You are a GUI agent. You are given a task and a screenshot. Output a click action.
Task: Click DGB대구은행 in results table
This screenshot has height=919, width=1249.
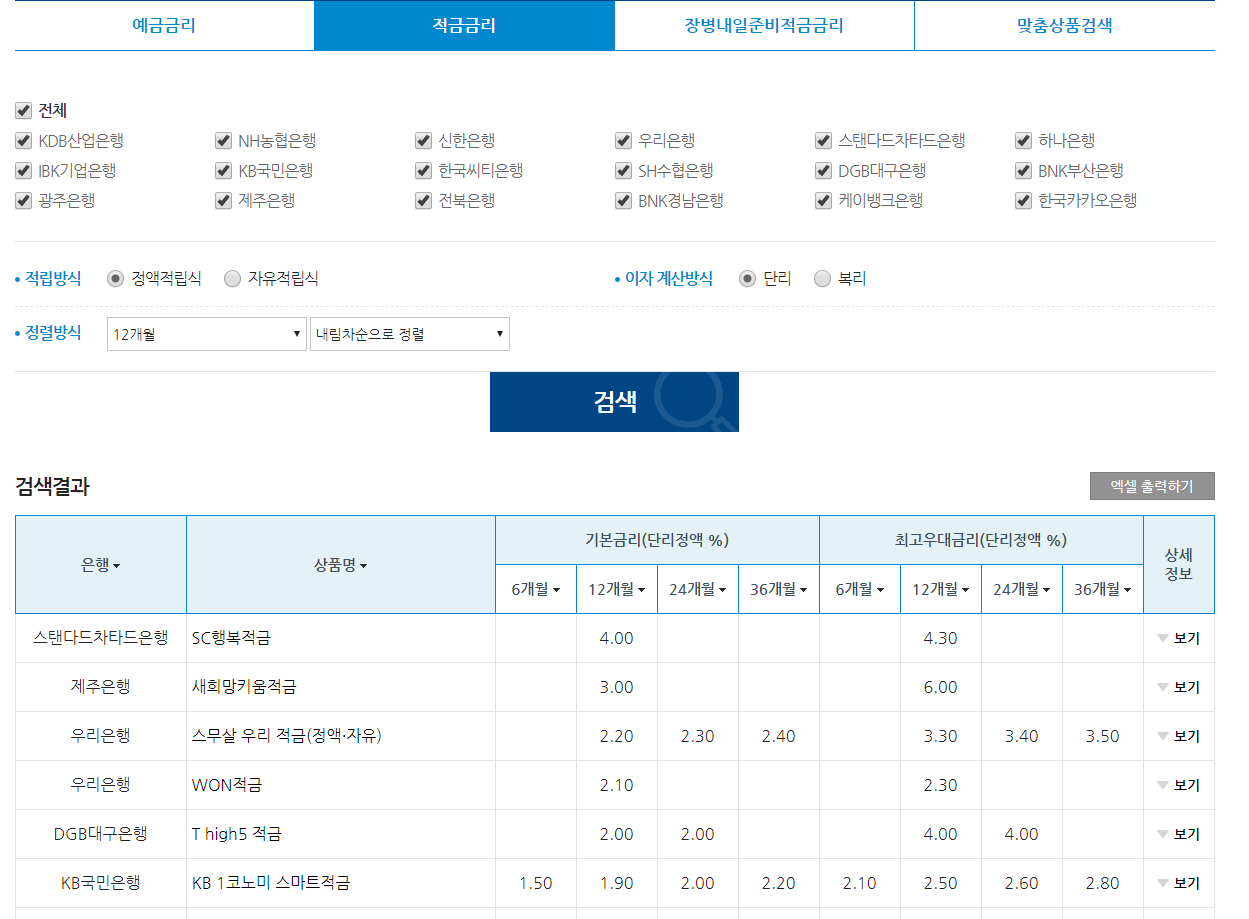[x=101, y=833]
